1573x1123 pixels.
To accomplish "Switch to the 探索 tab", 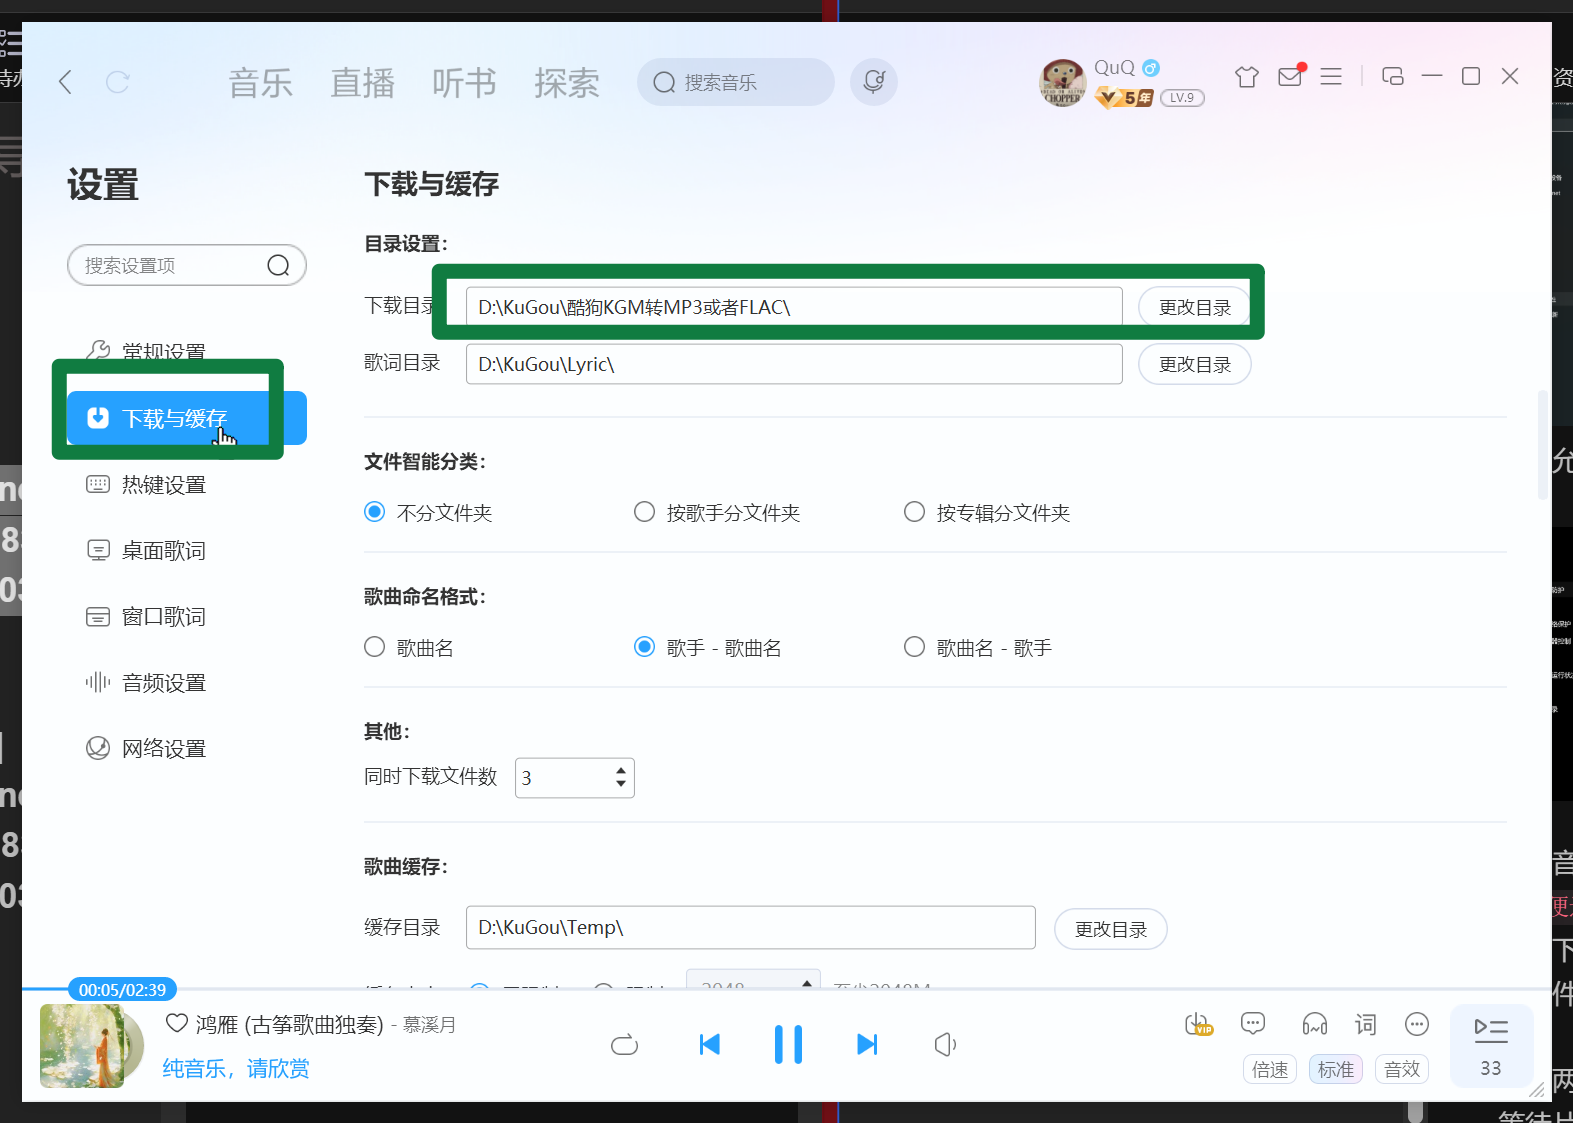I will pyautogui.click(x=567, y=83).
